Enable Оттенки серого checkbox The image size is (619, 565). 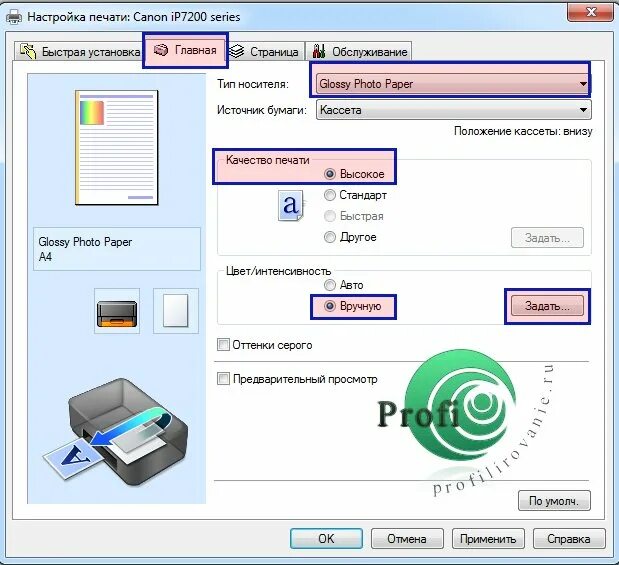223,345
